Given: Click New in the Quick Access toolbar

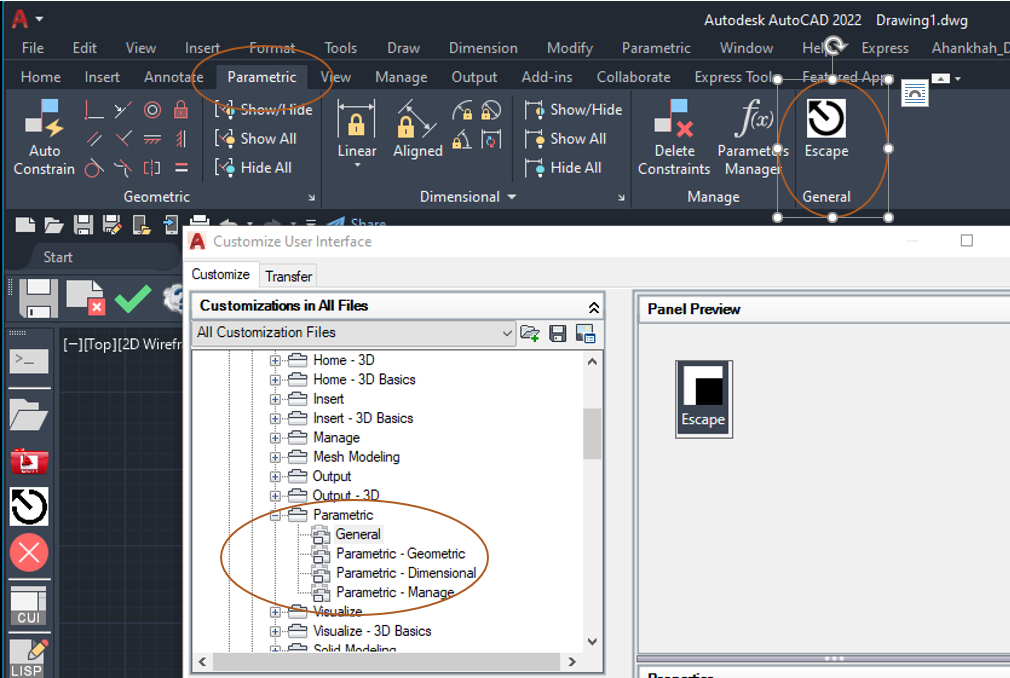Looking at the screenshot, I should [25, 225].
